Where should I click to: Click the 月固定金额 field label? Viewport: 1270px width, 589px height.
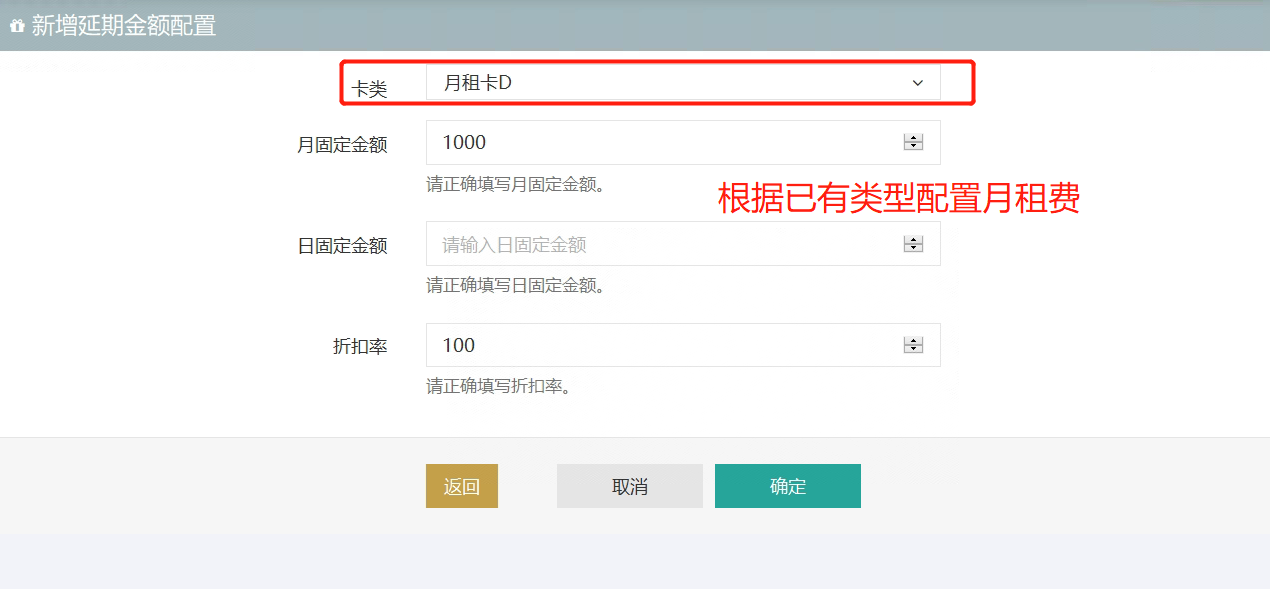(342, 144)
